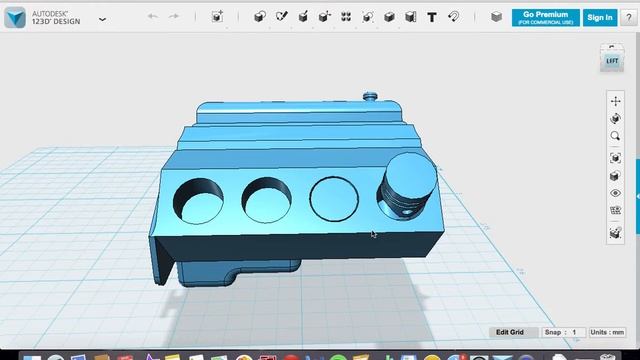
Task: Open the screenshot/export view icon
Action: click(x=616, y=233)
